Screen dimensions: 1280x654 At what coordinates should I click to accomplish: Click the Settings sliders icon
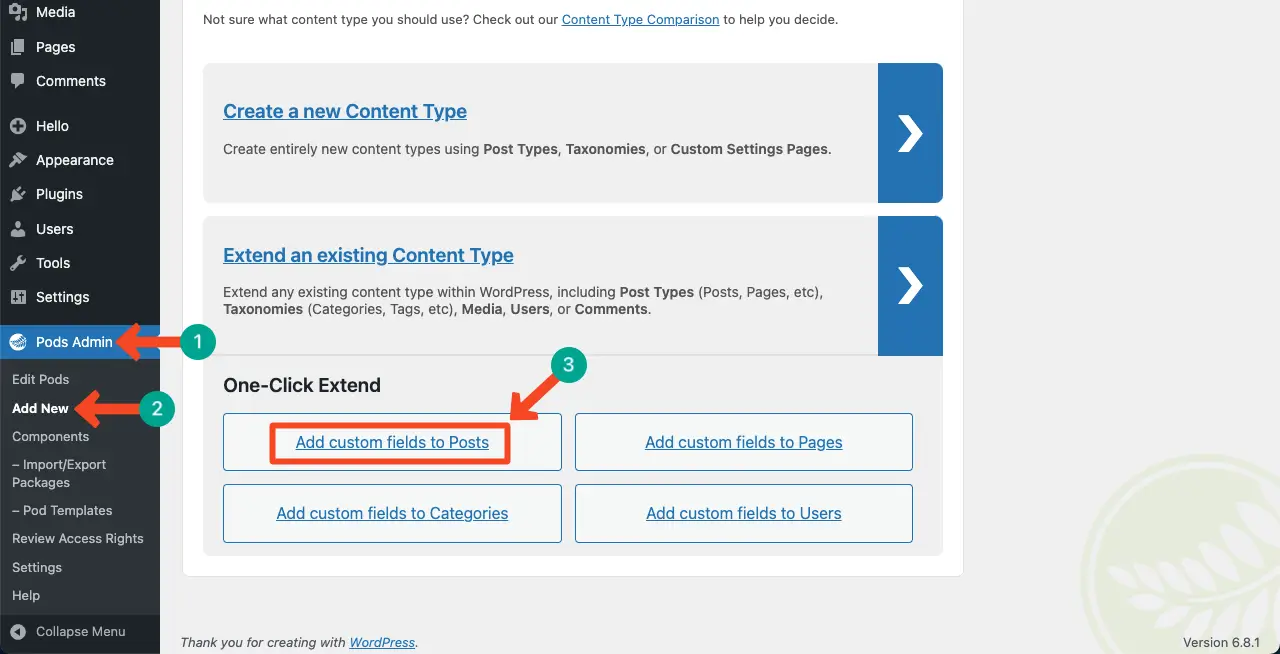(x=18, y=297)
